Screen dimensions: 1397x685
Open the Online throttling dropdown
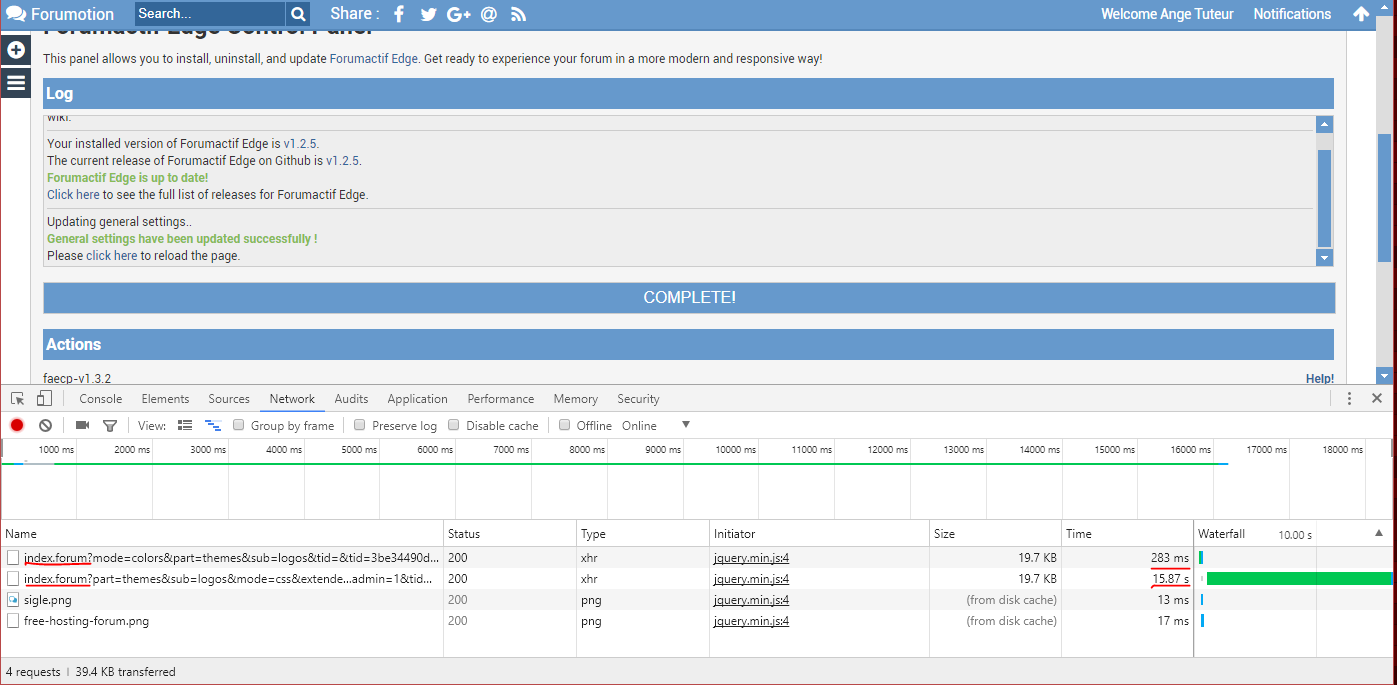[x=656, y=425]
